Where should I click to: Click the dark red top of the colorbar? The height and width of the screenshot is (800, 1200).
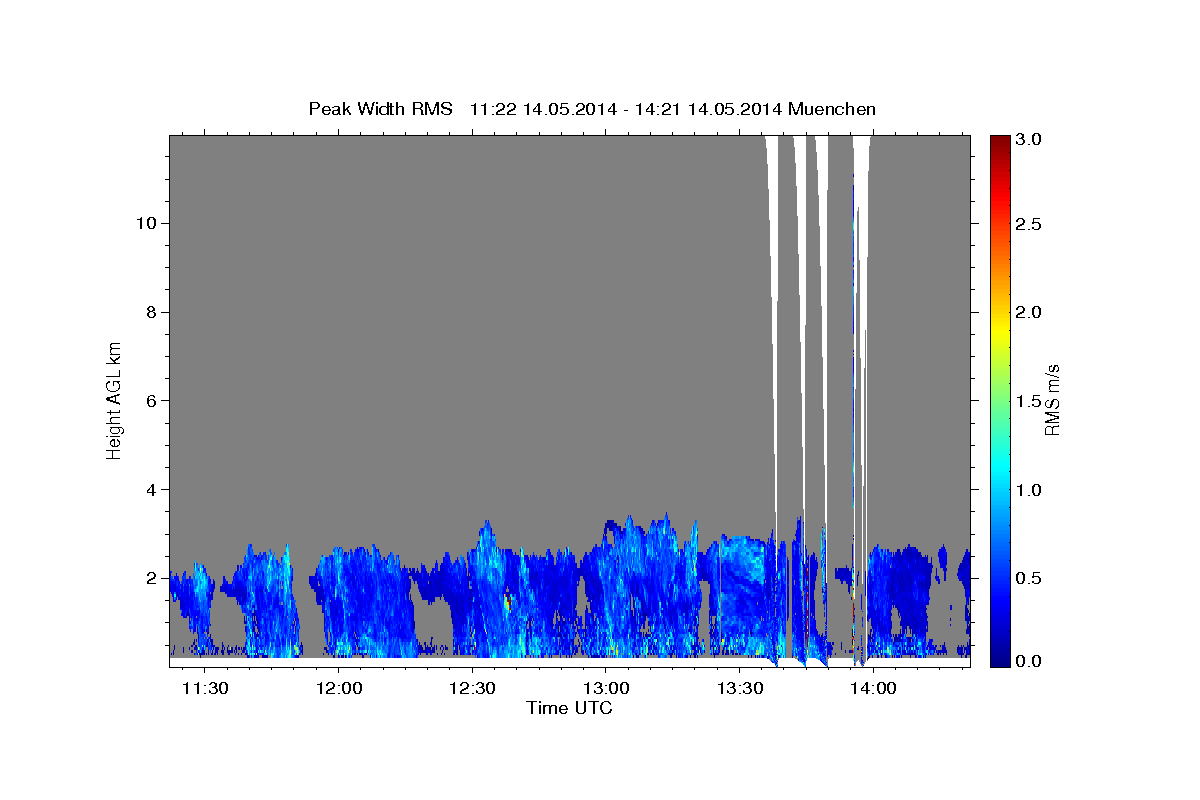[x=999, y=142]
